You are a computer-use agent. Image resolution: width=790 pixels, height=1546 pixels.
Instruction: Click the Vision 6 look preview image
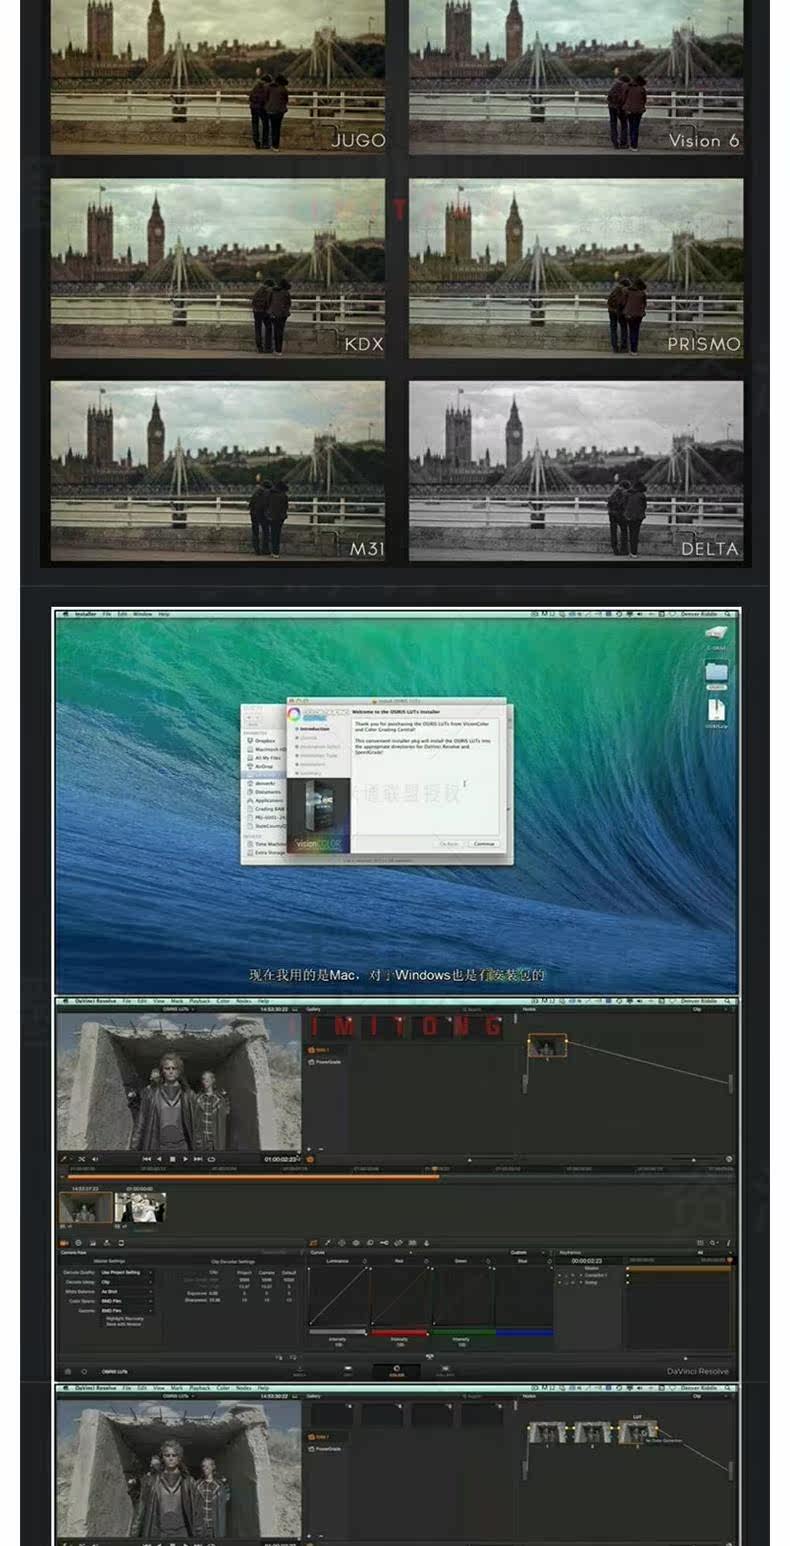click(x=576, y=77)
